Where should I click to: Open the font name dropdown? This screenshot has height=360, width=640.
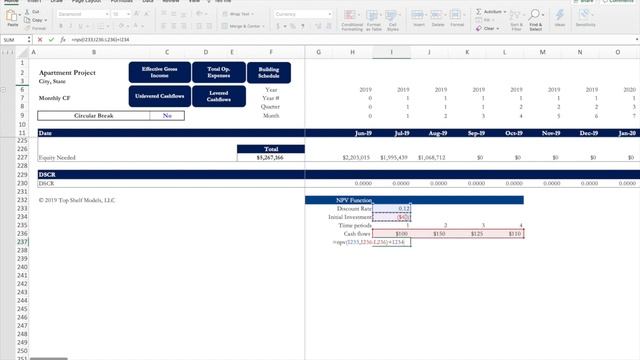107,14
